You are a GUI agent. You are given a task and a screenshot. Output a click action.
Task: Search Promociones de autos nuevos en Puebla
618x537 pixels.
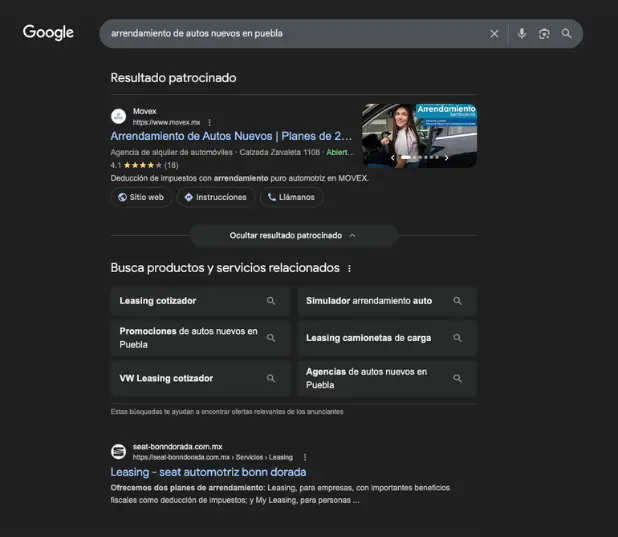coord(200,338)
